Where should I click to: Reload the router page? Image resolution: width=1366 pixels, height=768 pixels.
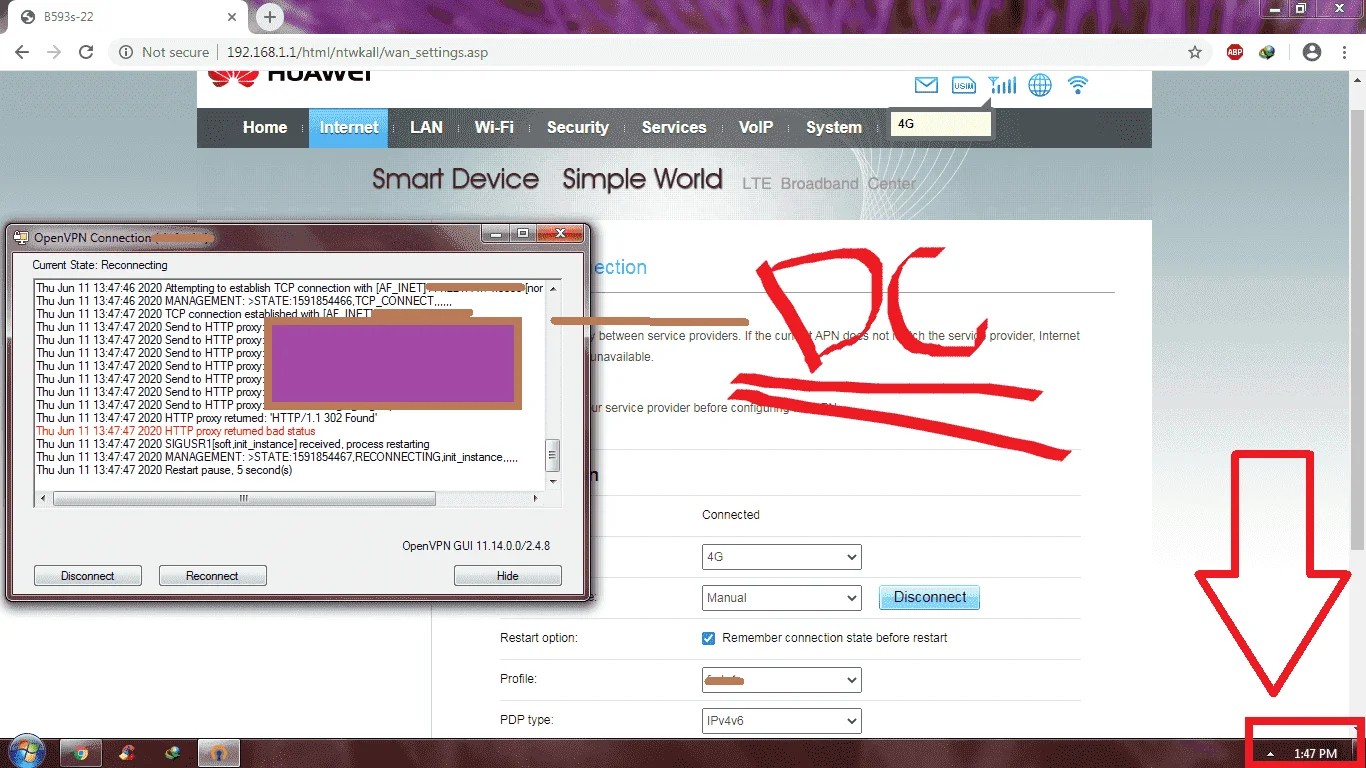click(x=86, y=52)
